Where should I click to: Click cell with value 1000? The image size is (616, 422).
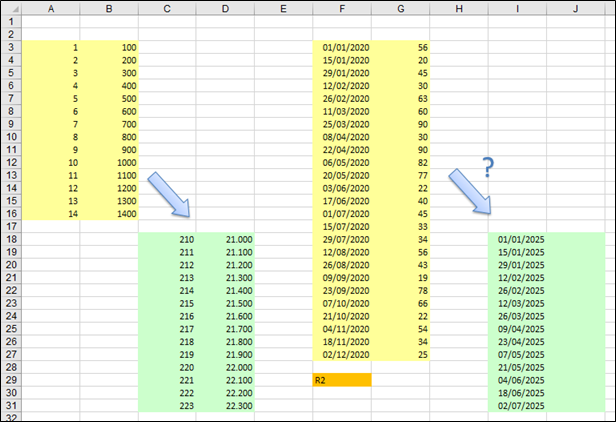(109, 162)
